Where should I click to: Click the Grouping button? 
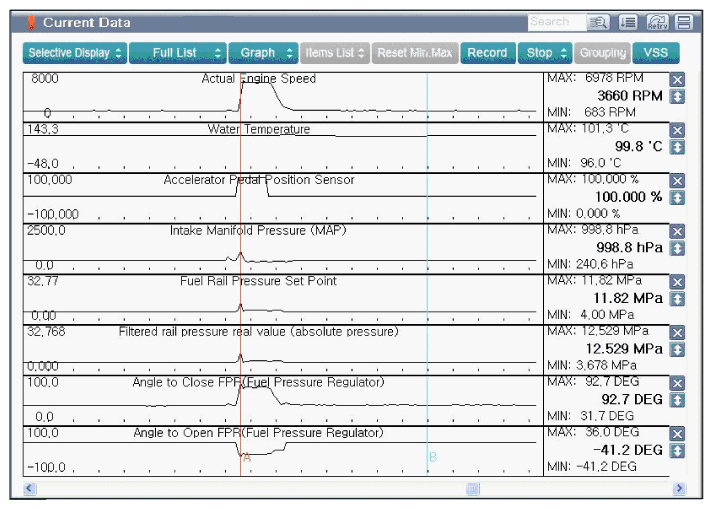tap(603, 53)
